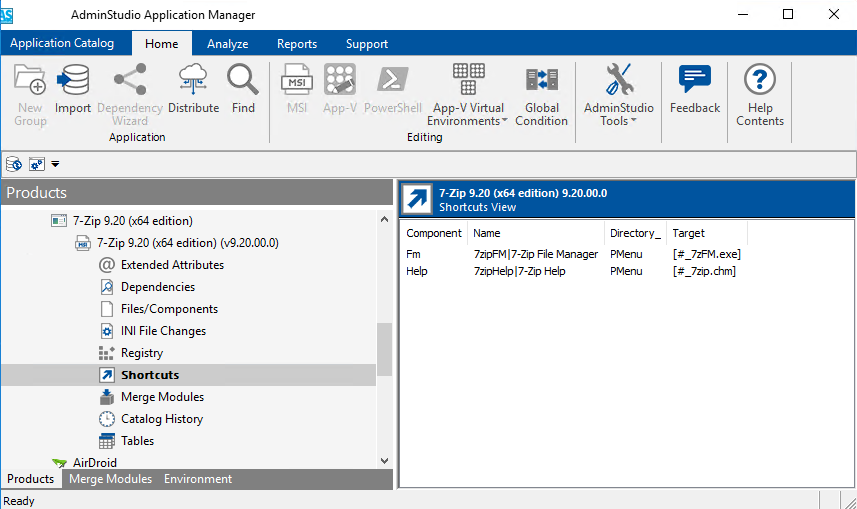
Task: Open Feedback from the ribbon
Action: tap(694, 80)
